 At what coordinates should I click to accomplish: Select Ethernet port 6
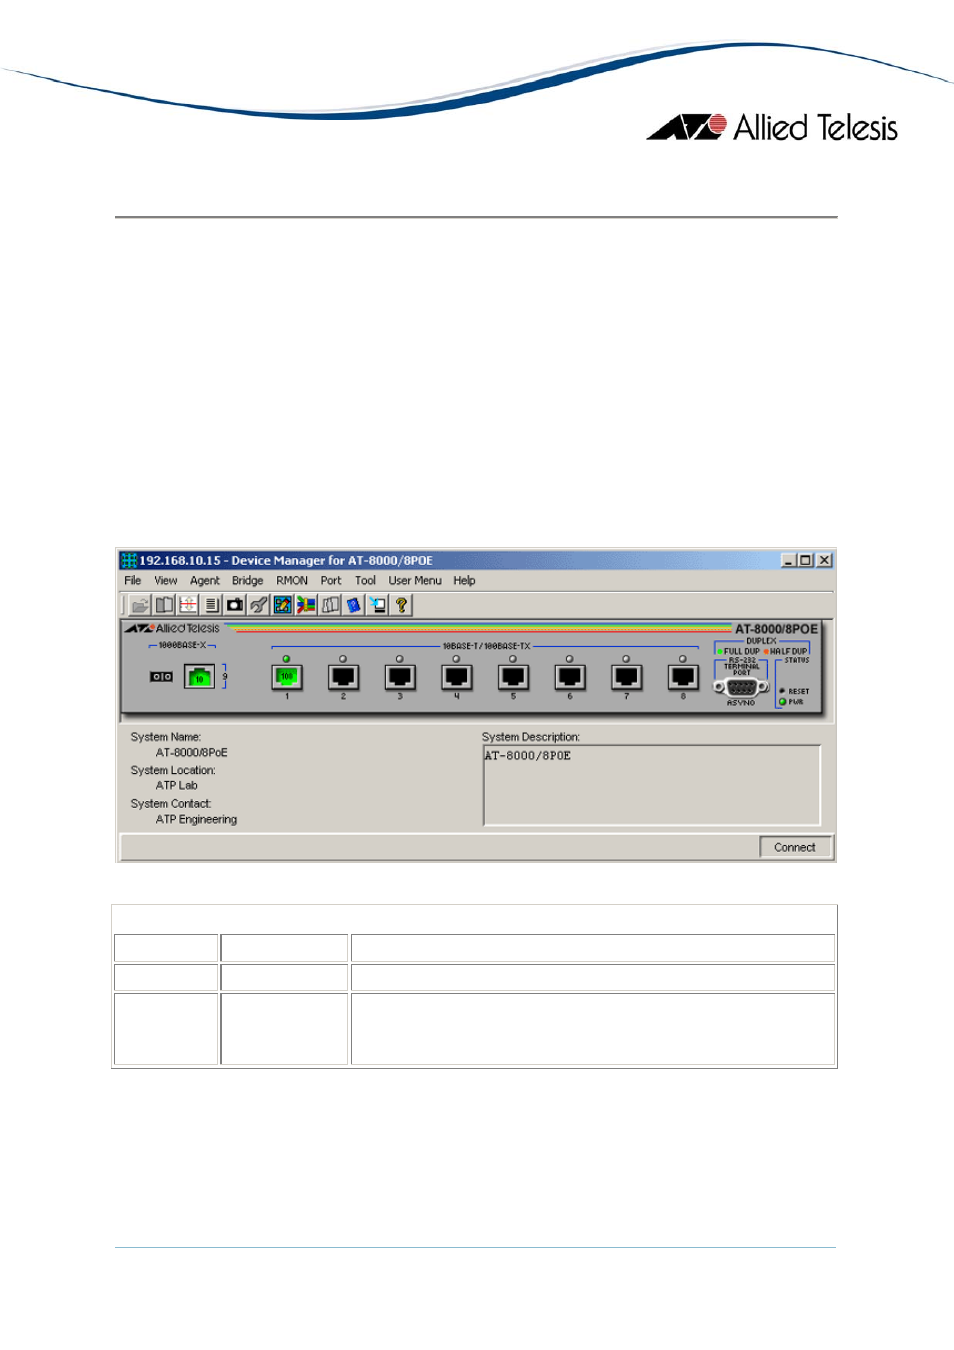pyautogui.click(x=570, y=677)
